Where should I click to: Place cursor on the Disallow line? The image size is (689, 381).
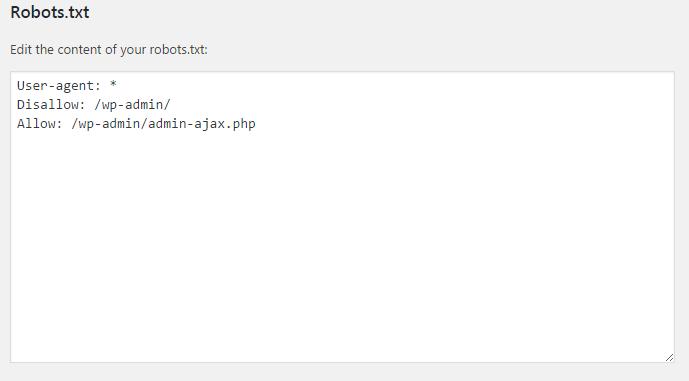94,105
